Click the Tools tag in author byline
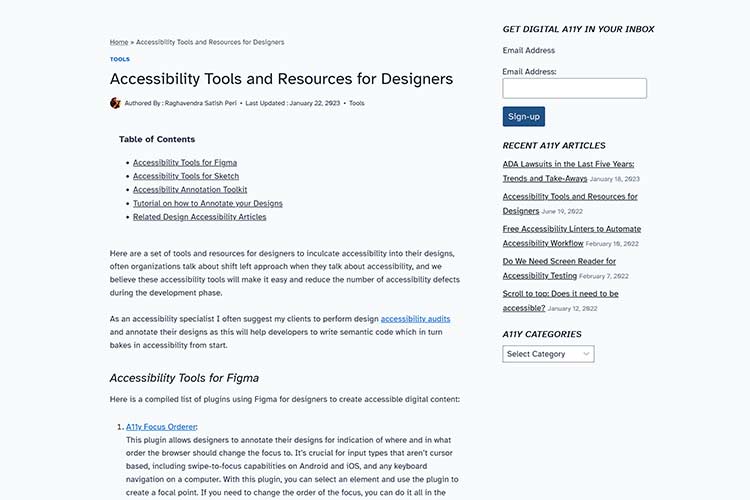The image size is (750, 500). click(x=356, y=103)
